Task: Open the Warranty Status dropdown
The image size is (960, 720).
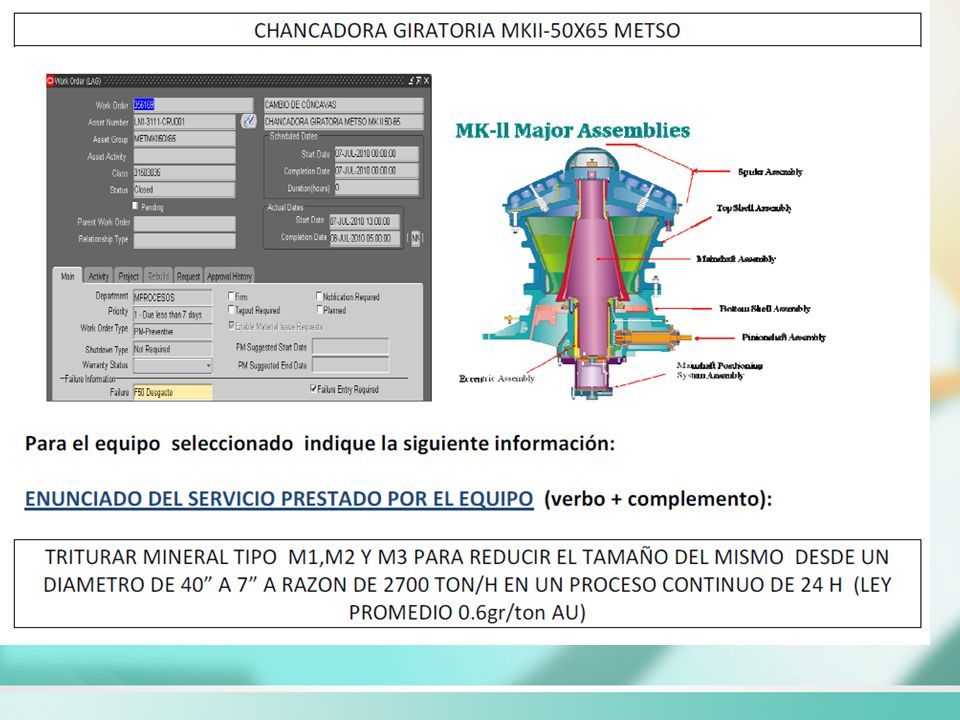Action: [x=208, y=366]
